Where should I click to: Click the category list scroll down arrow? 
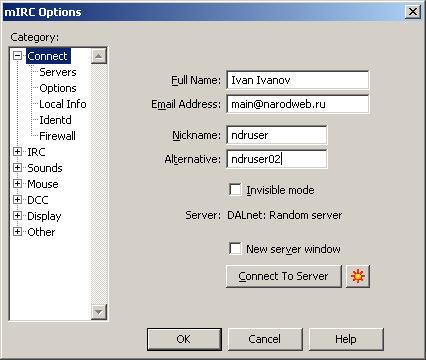click(x=99, y=312)
